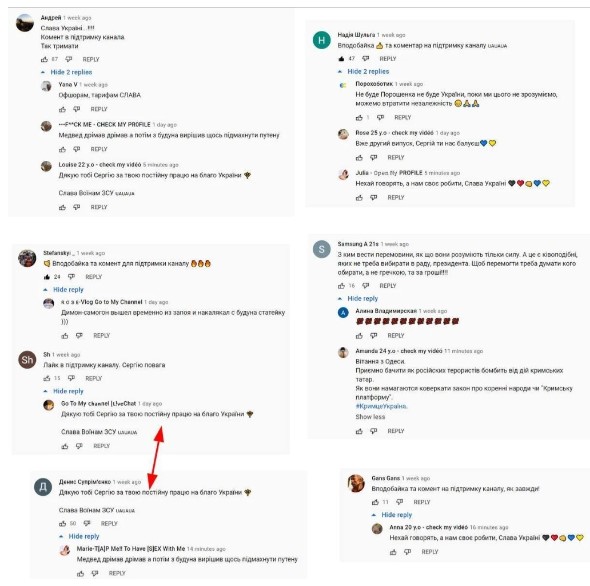This screenshot has width=590, height=586.
Task: Open Gans Gans profile picture
Action: (x=356, y=483)
